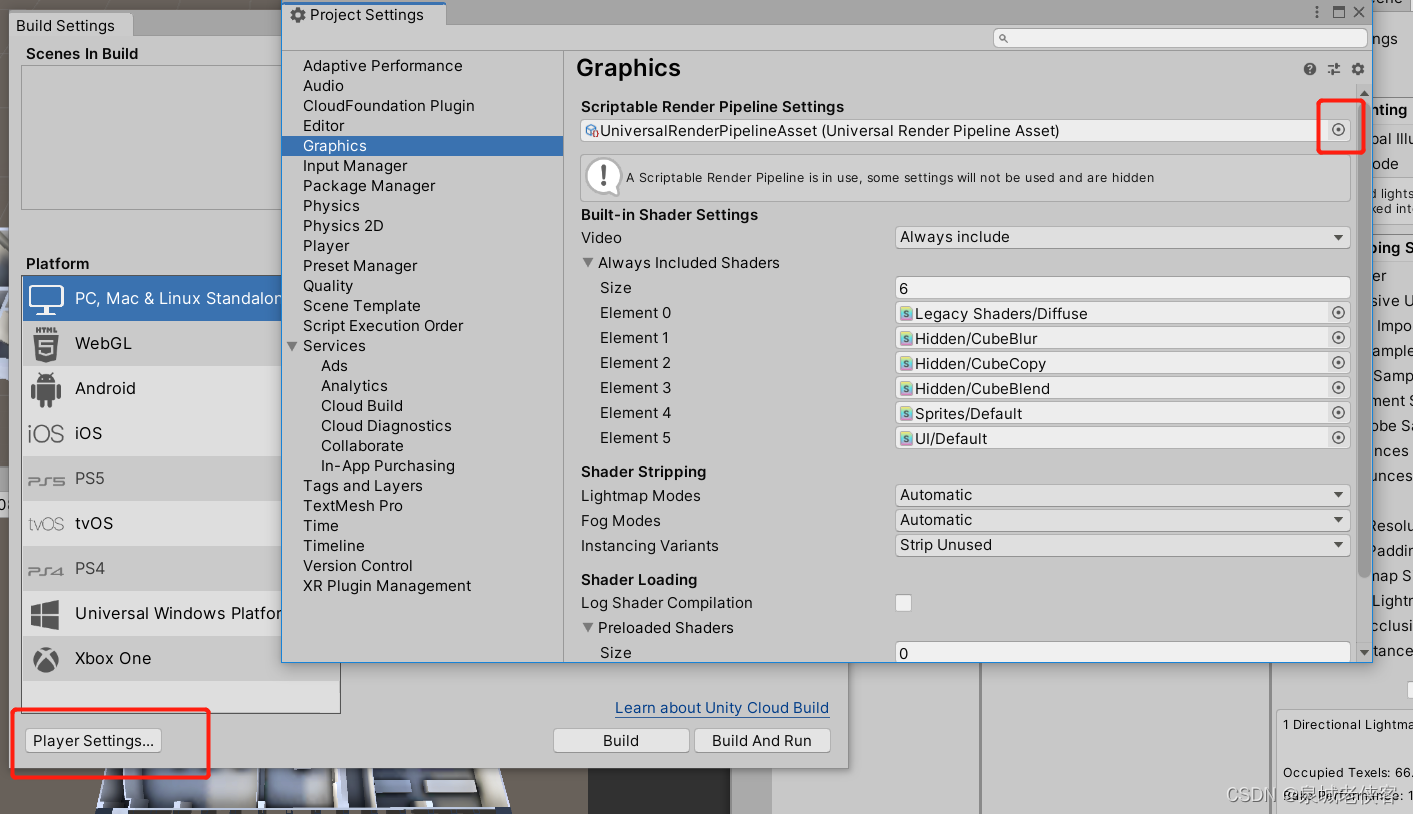Open the object picker for UI/Default shader
1413x814 pixels.
coord(1338,437)
